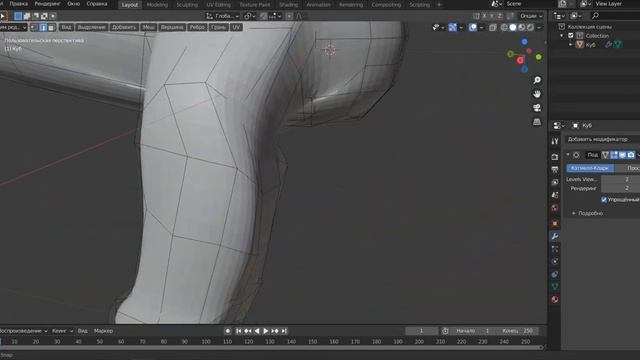Open the Вершина vertex menu
The width and height of the screenshot is (640, 360).
pos(172,27)
